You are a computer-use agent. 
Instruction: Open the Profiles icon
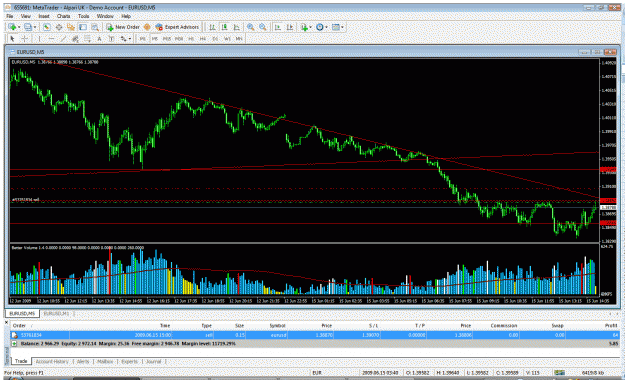[28, 27]
